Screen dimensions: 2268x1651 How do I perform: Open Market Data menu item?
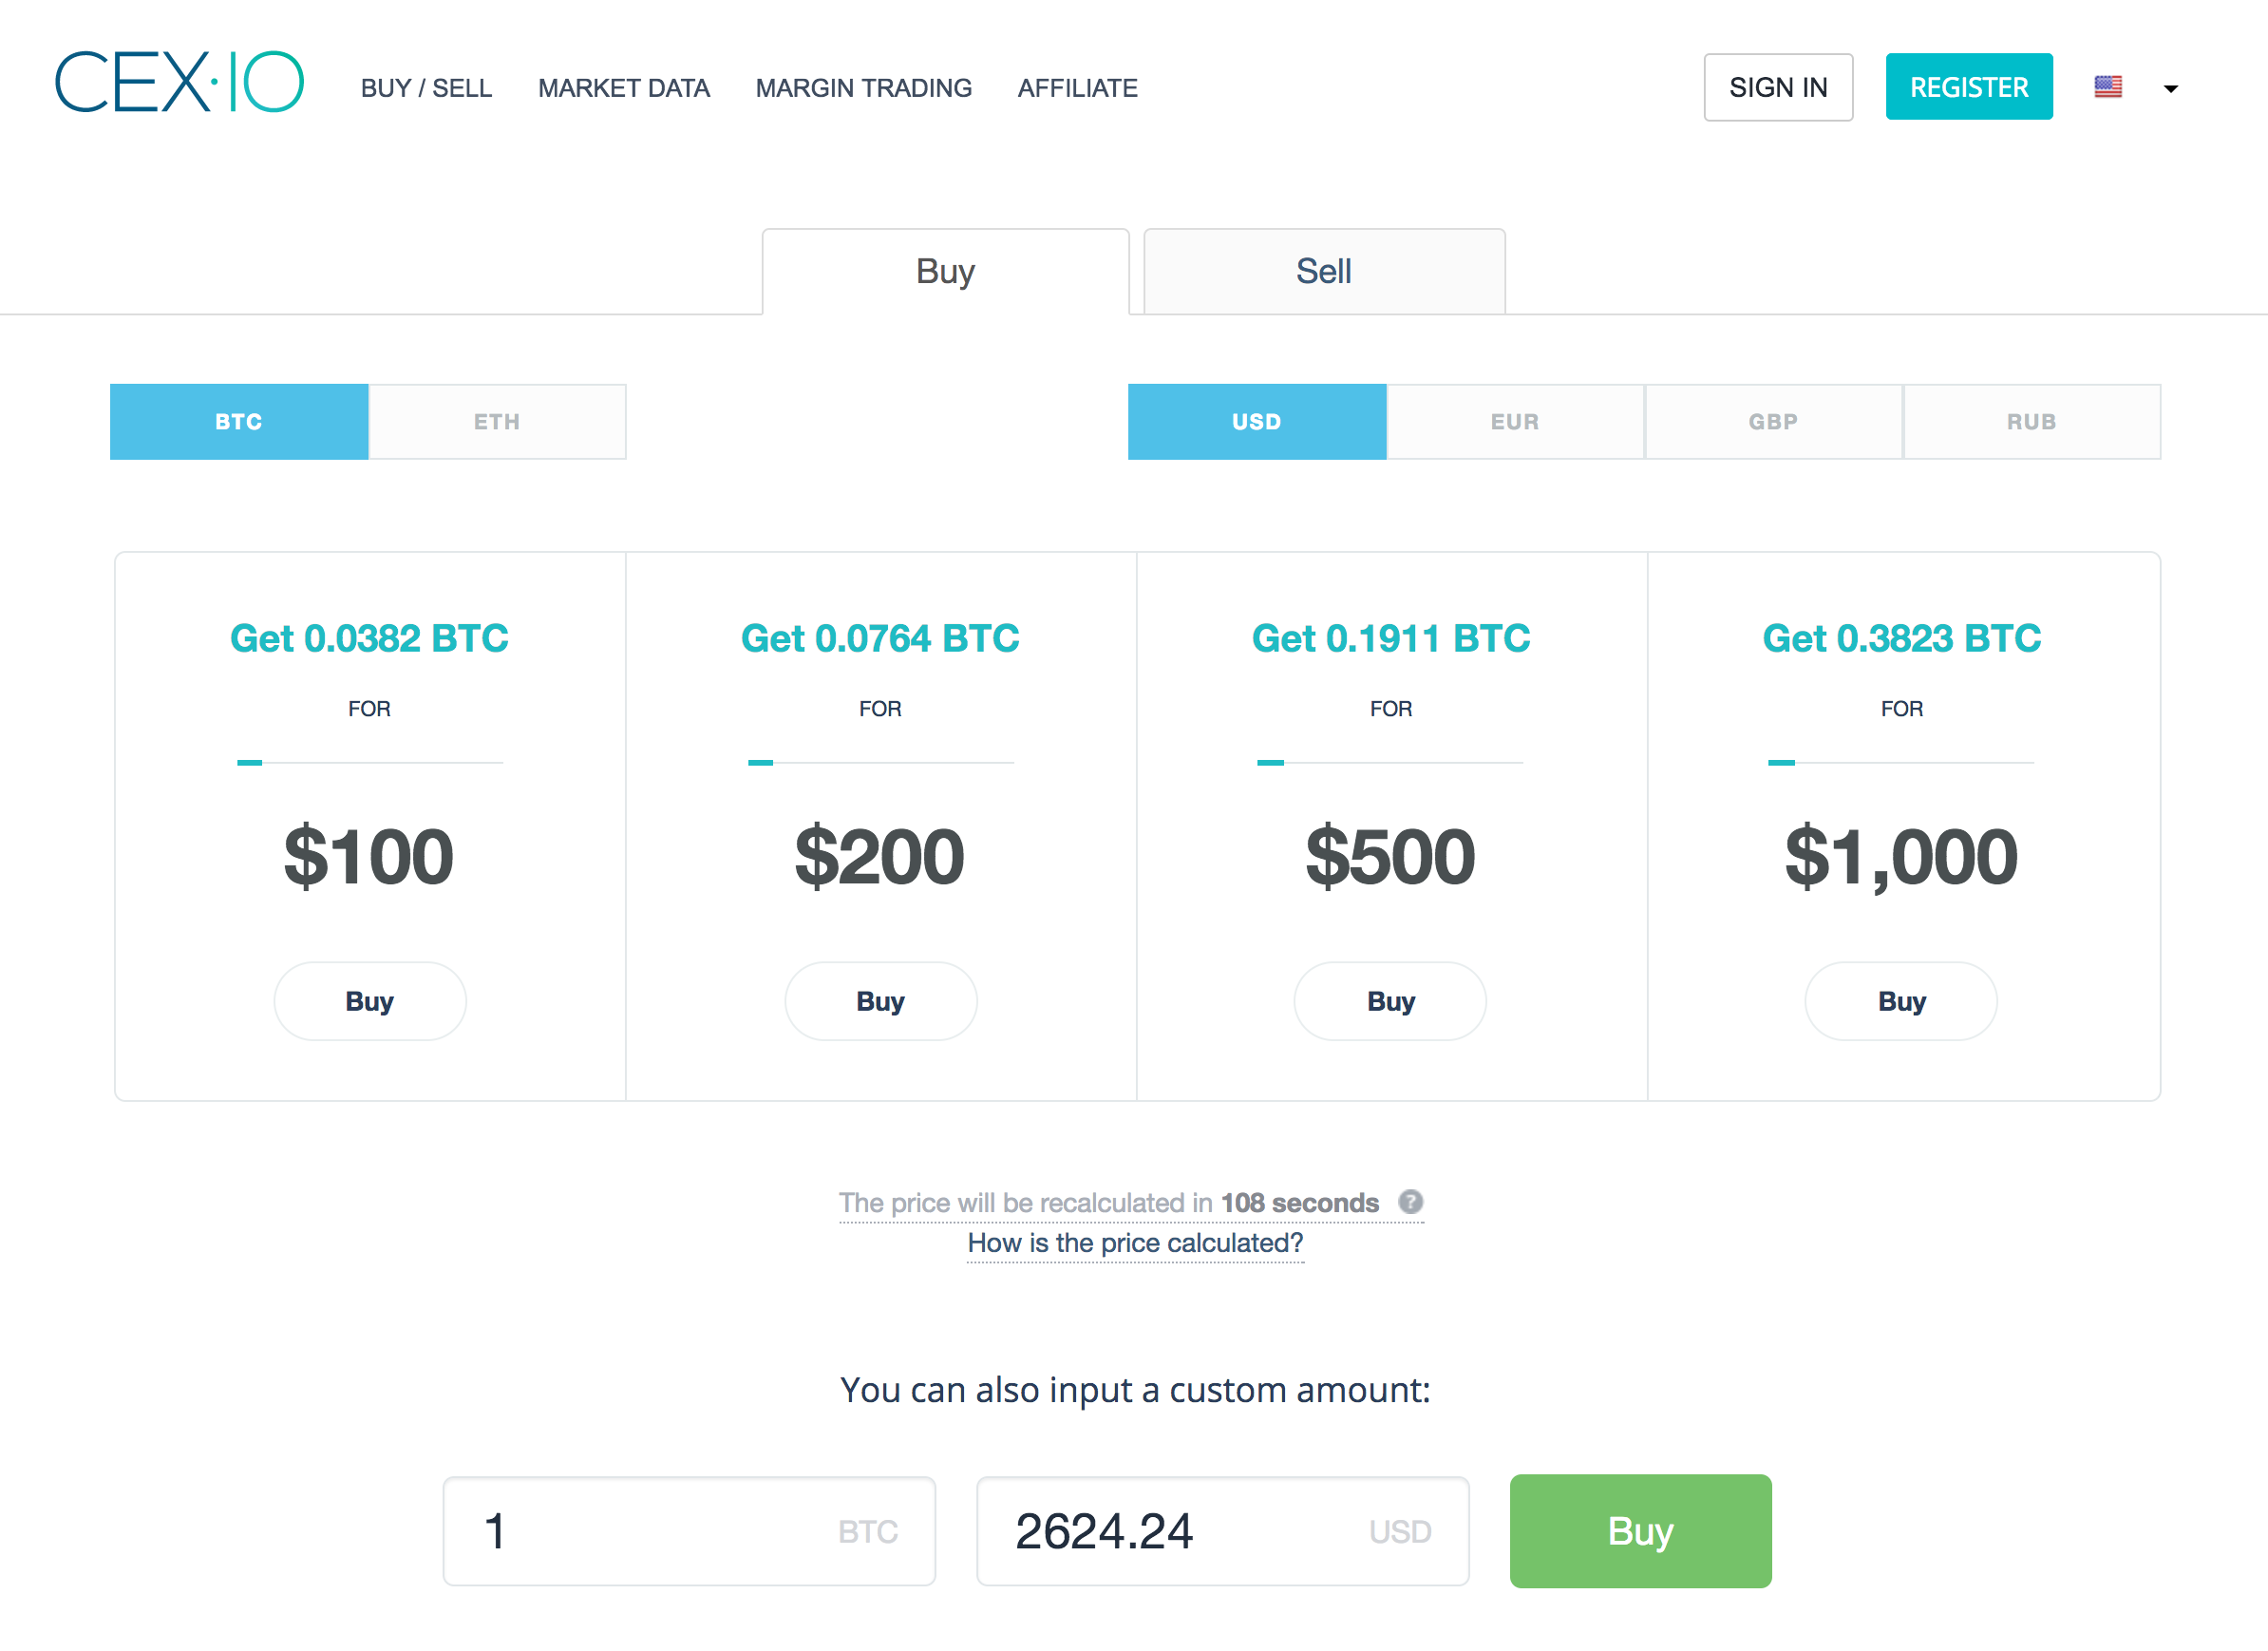[x=623, y=88]
